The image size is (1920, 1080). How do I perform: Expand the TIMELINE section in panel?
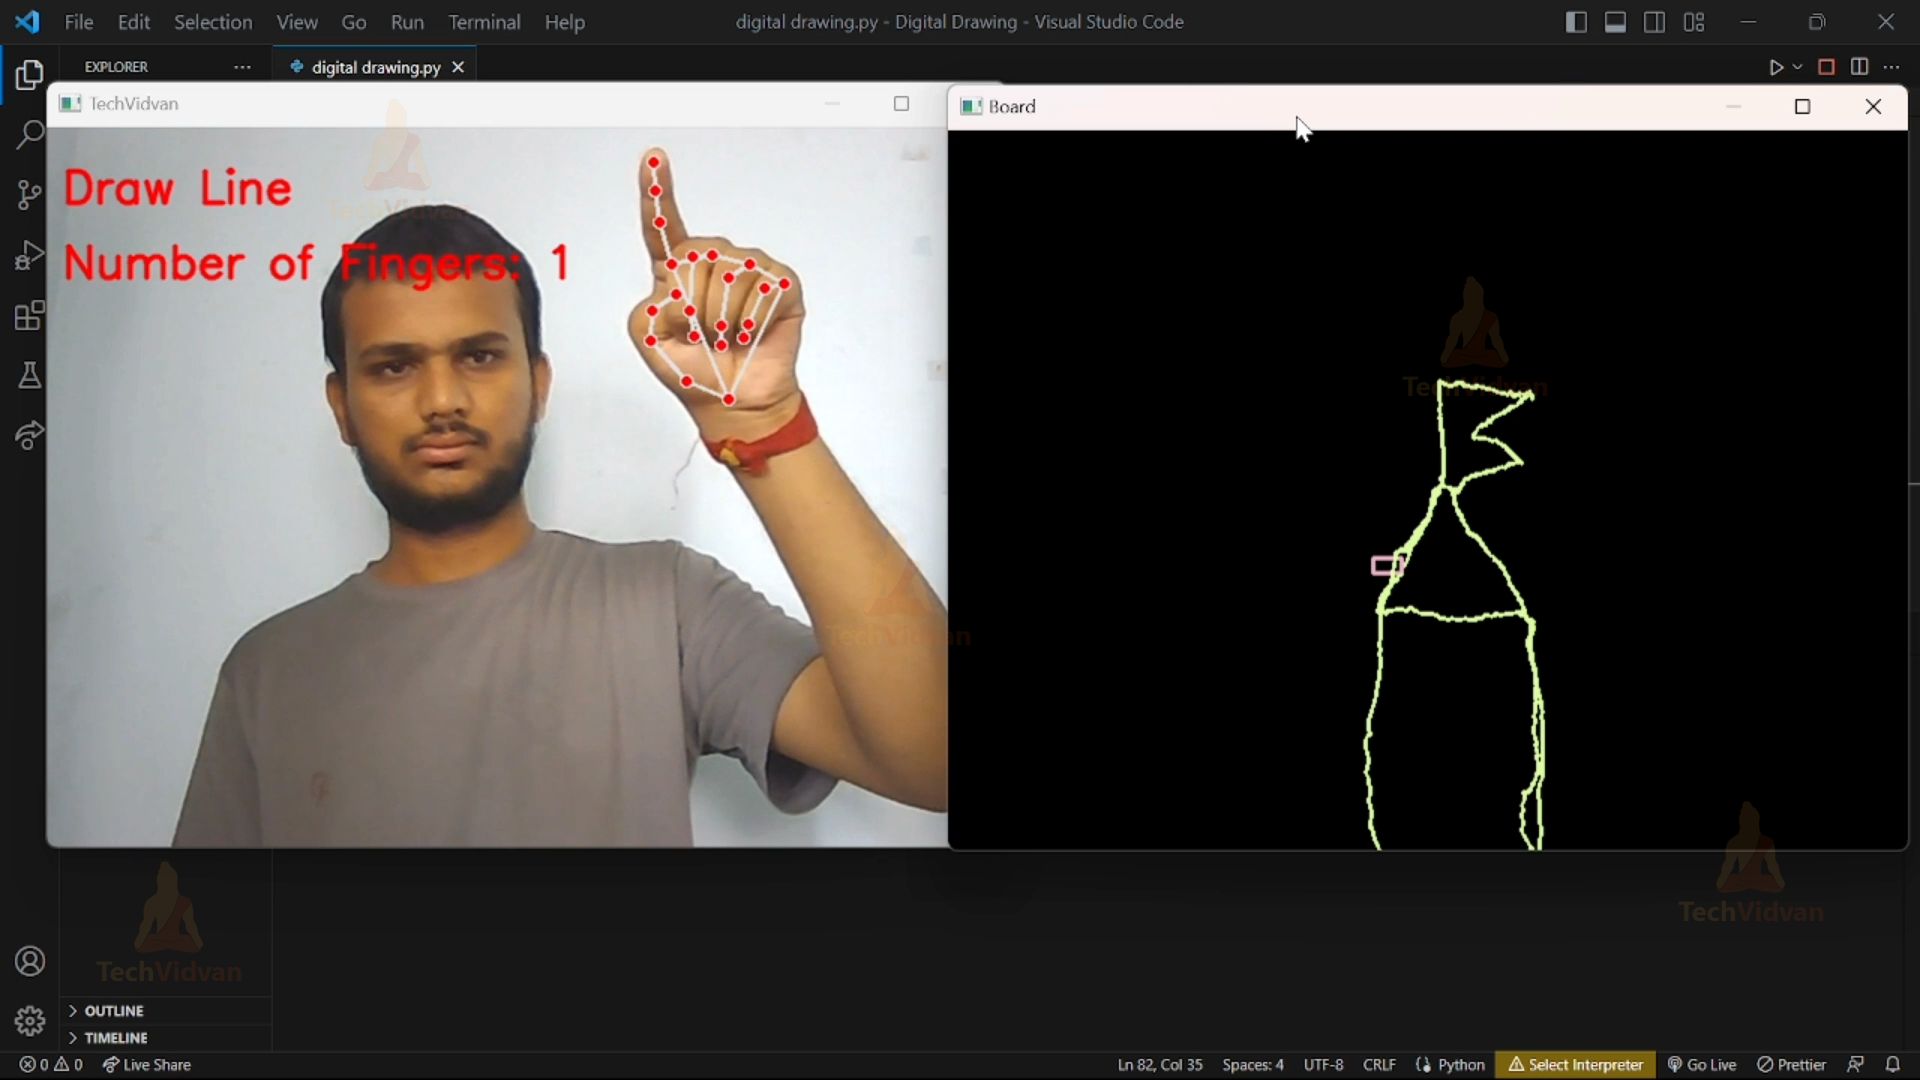75,1038
